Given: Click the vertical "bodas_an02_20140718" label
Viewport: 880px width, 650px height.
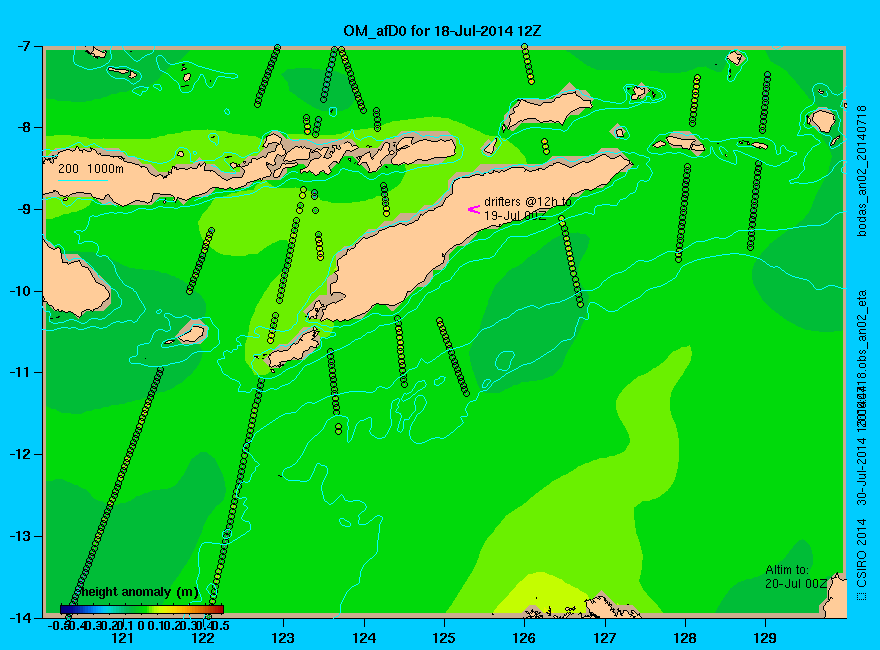Looking at the screenshot, I should pyautogui.click(x=862, y=171).
